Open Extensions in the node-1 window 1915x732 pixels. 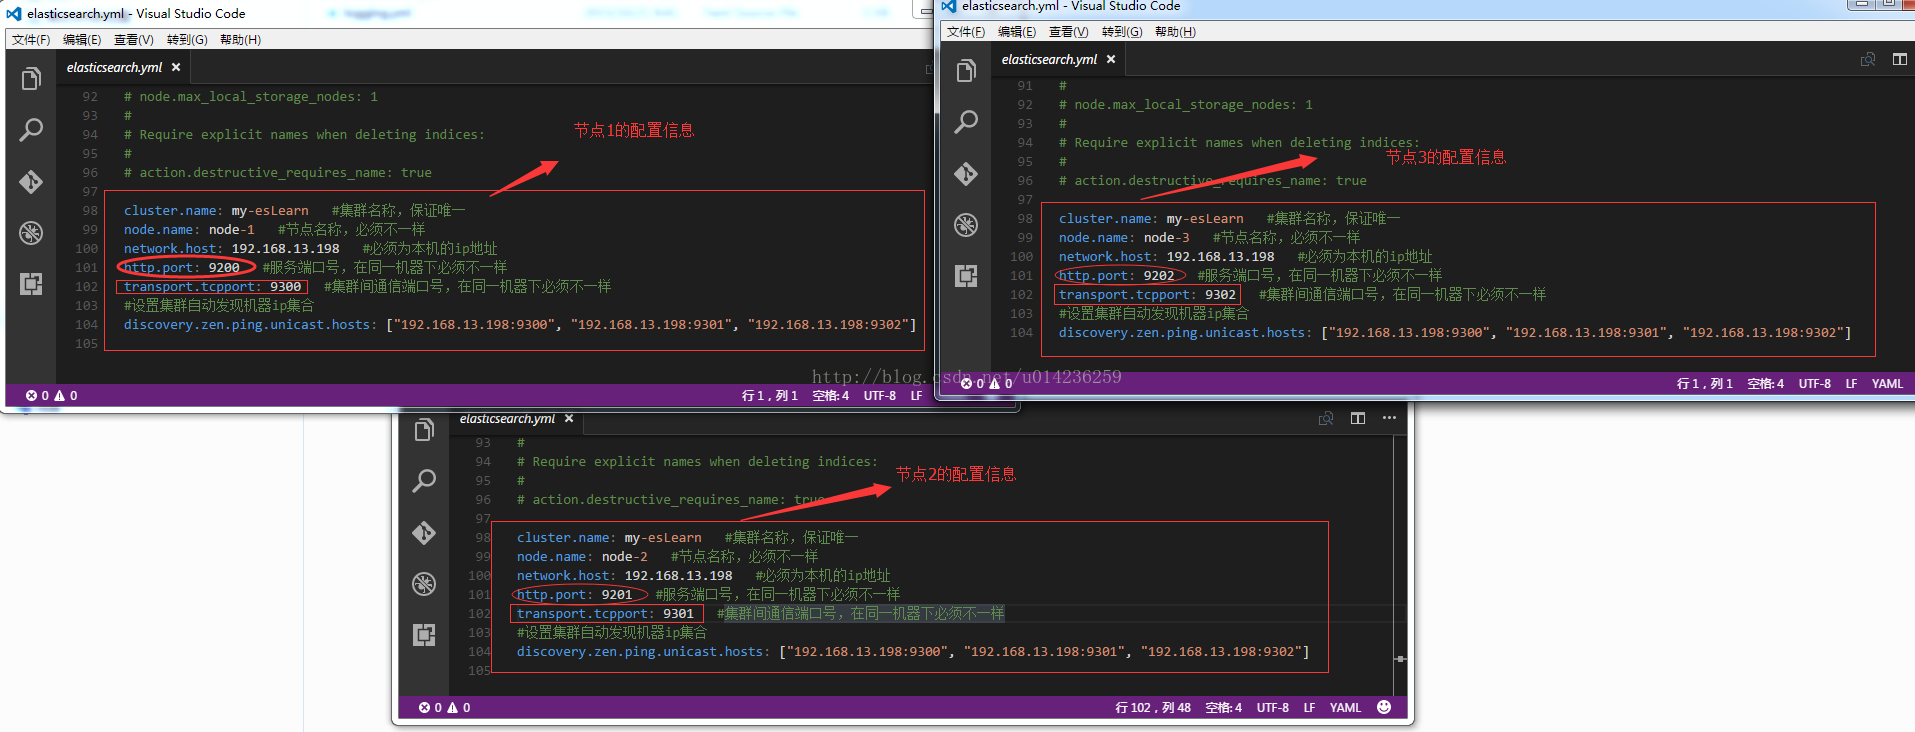[x=31, y=284]
